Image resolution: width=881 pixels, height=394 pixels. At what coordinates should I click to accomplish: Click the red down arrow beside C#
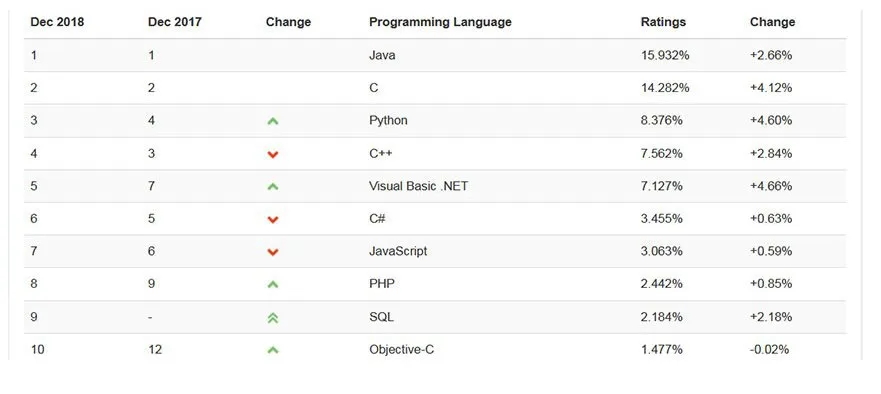coord(273,220)
